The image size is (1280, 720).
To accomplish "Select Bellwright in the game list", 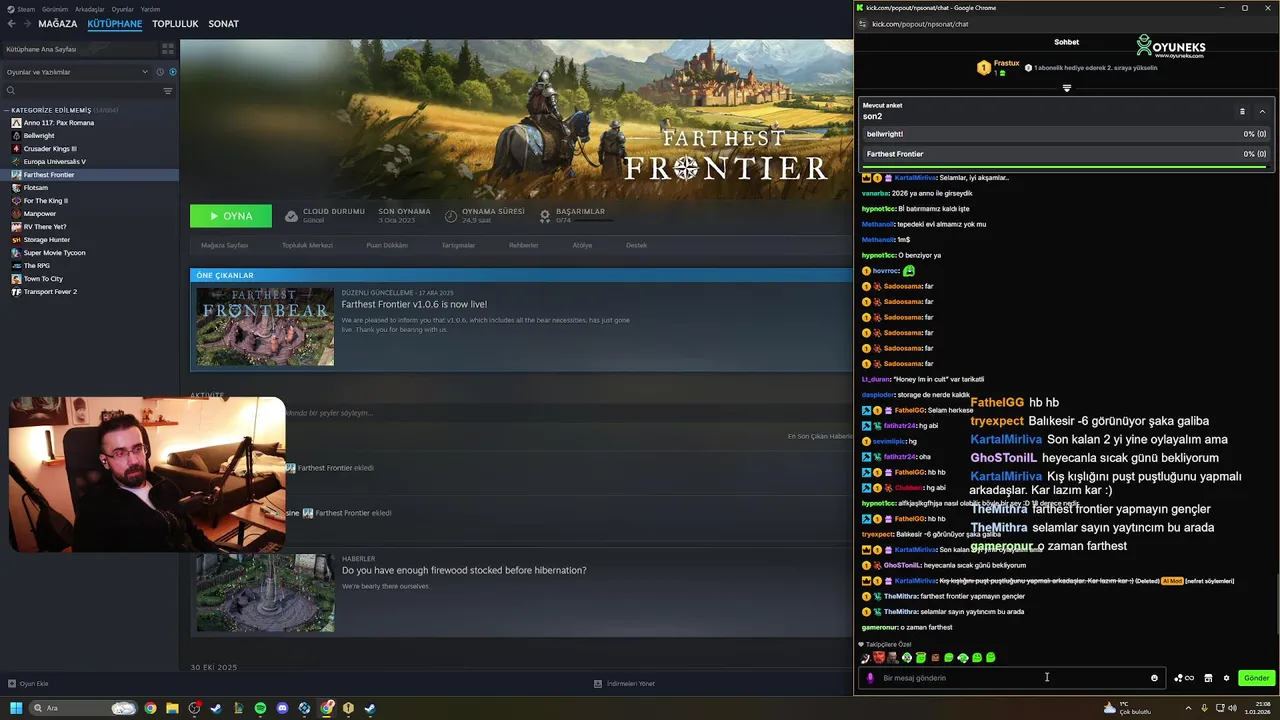I will click(x=39, y=136).
